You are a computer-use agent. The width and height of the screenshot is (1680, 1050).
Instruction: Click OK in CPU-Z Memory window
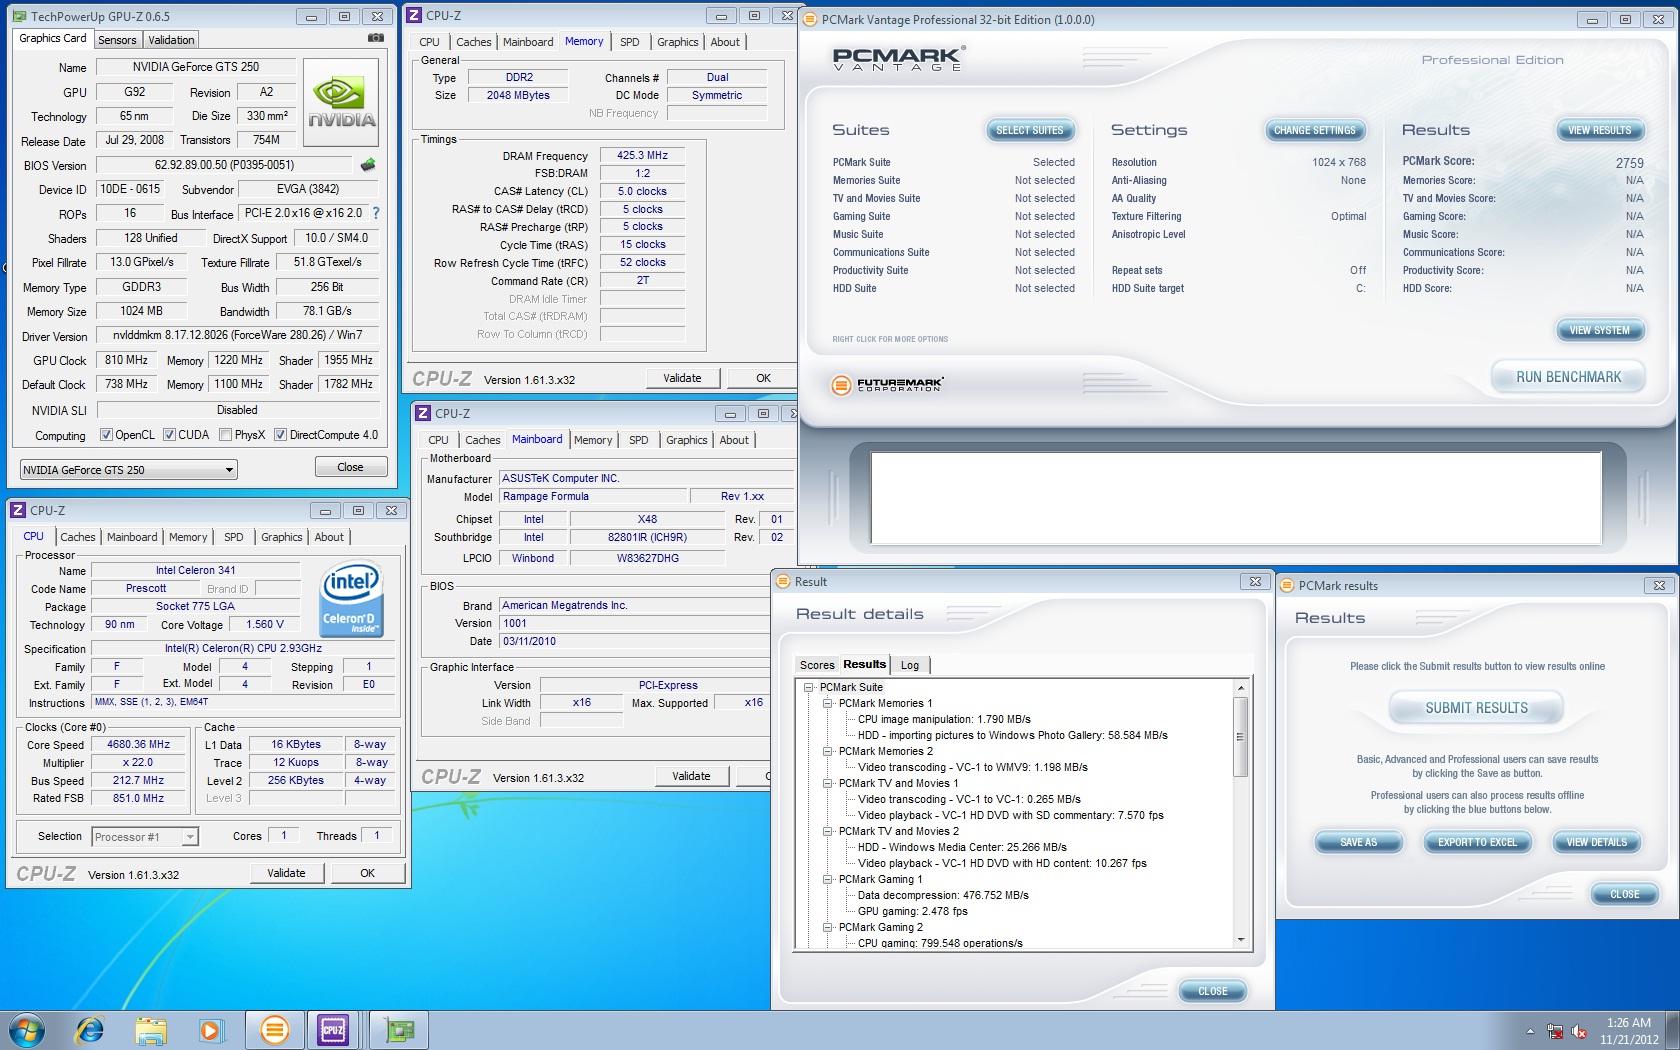tap(763, 378)
